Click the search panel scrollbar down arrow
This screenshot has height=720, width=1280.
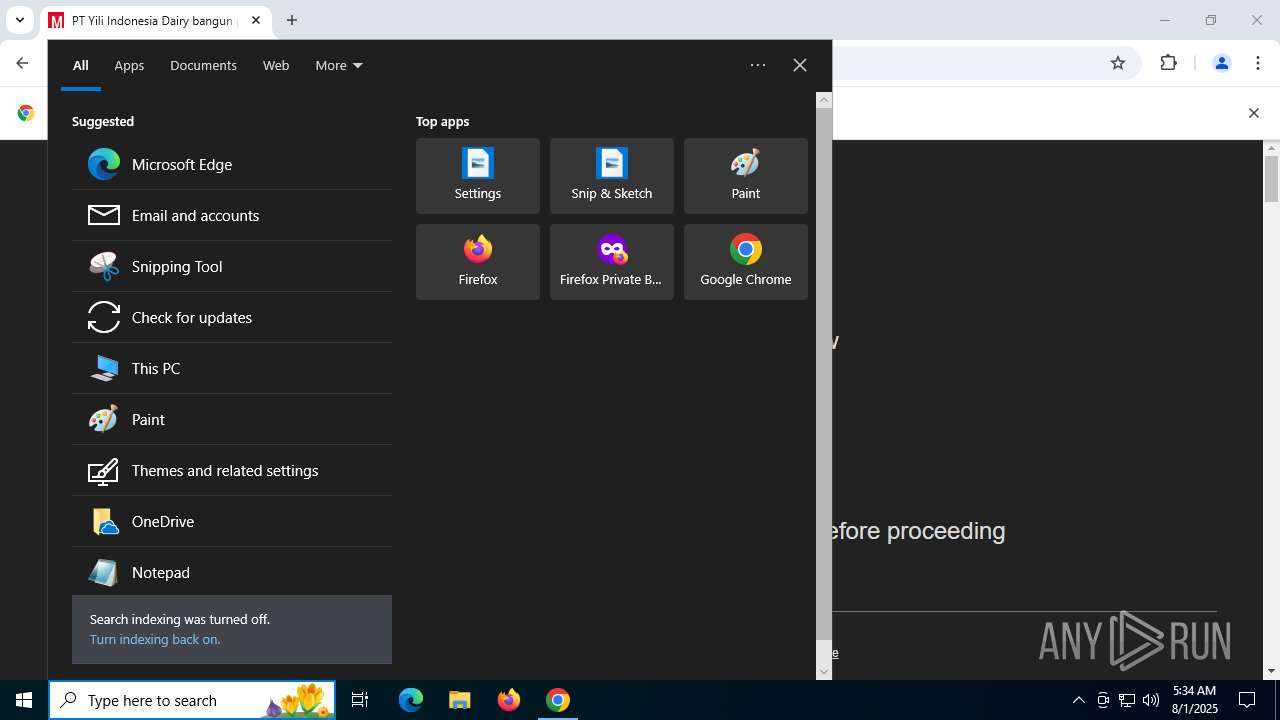(x=824, y=672)
